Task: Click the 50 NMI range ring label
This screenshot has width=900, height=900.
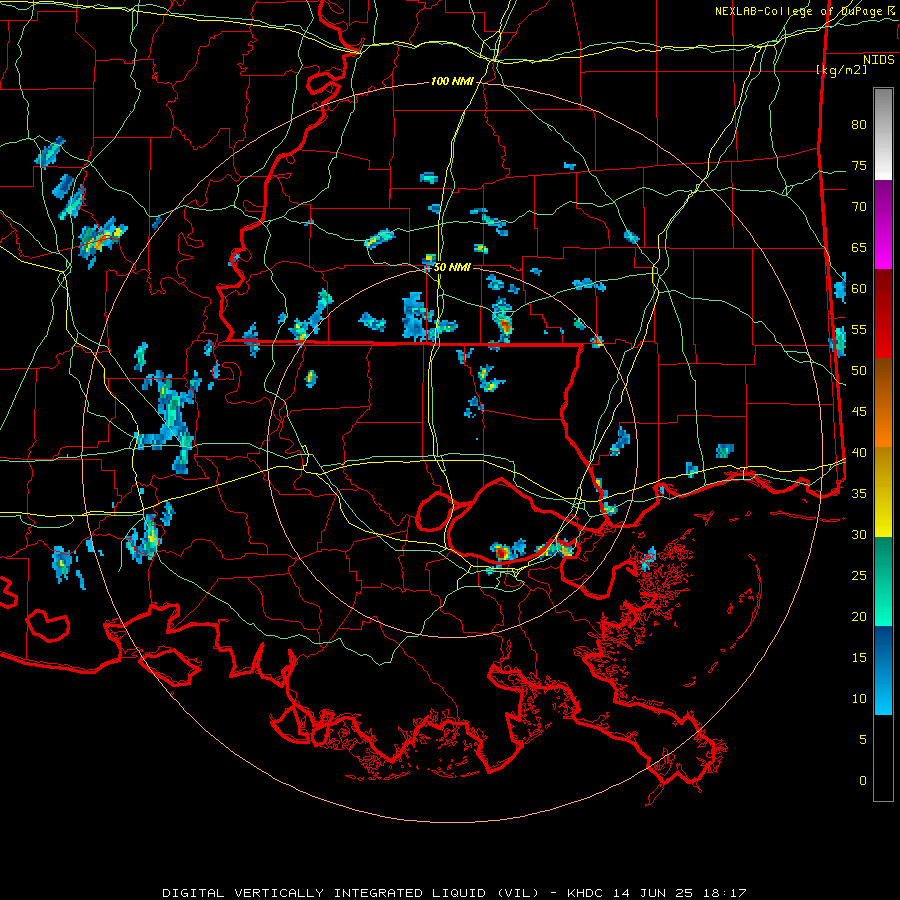Action: coord(452,267)
